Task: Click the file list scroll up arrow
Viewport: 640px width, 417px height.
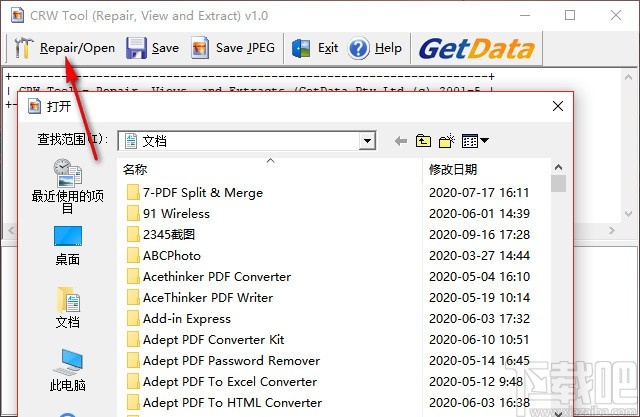Action: (558, 167)
